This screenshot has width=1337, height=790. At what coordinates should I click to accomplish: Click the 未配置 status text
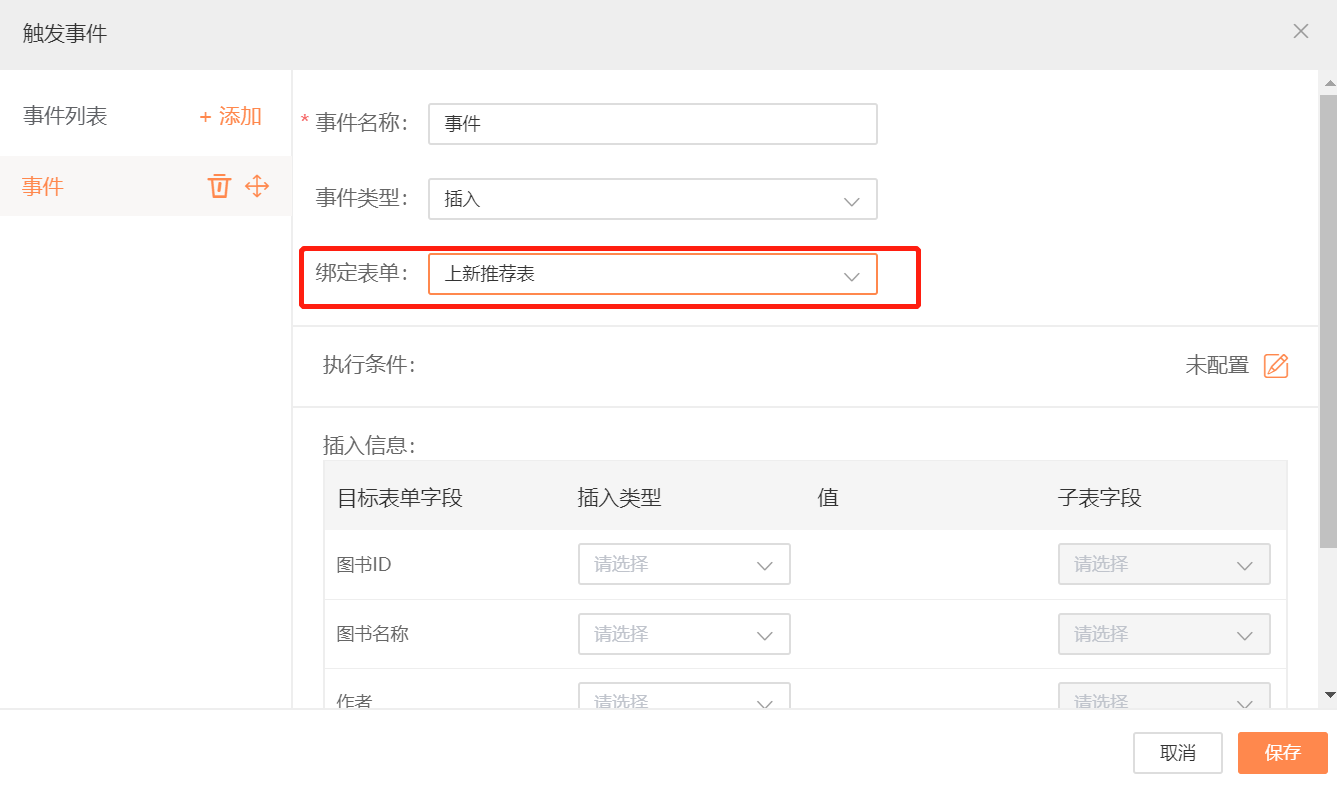1217,366
